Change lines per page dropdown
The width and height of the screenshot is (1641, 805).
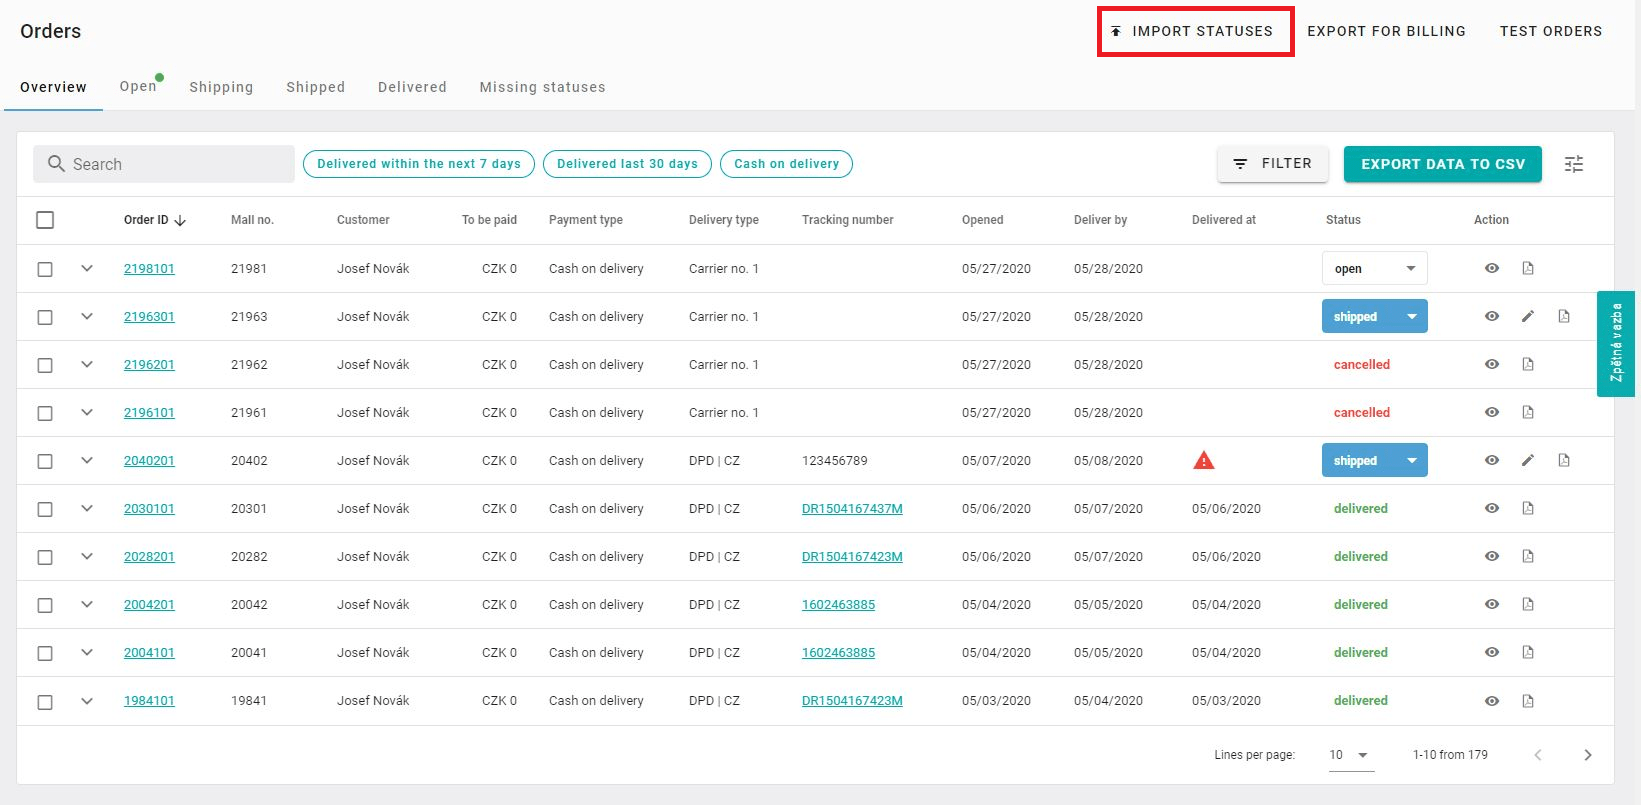point(1350,755)
